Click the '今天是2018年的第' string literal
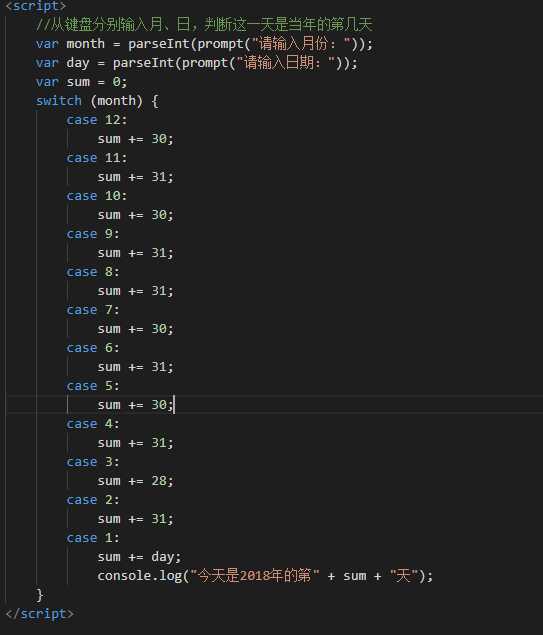This screenshot has height=635, width=543. click(x=255, y=576)
